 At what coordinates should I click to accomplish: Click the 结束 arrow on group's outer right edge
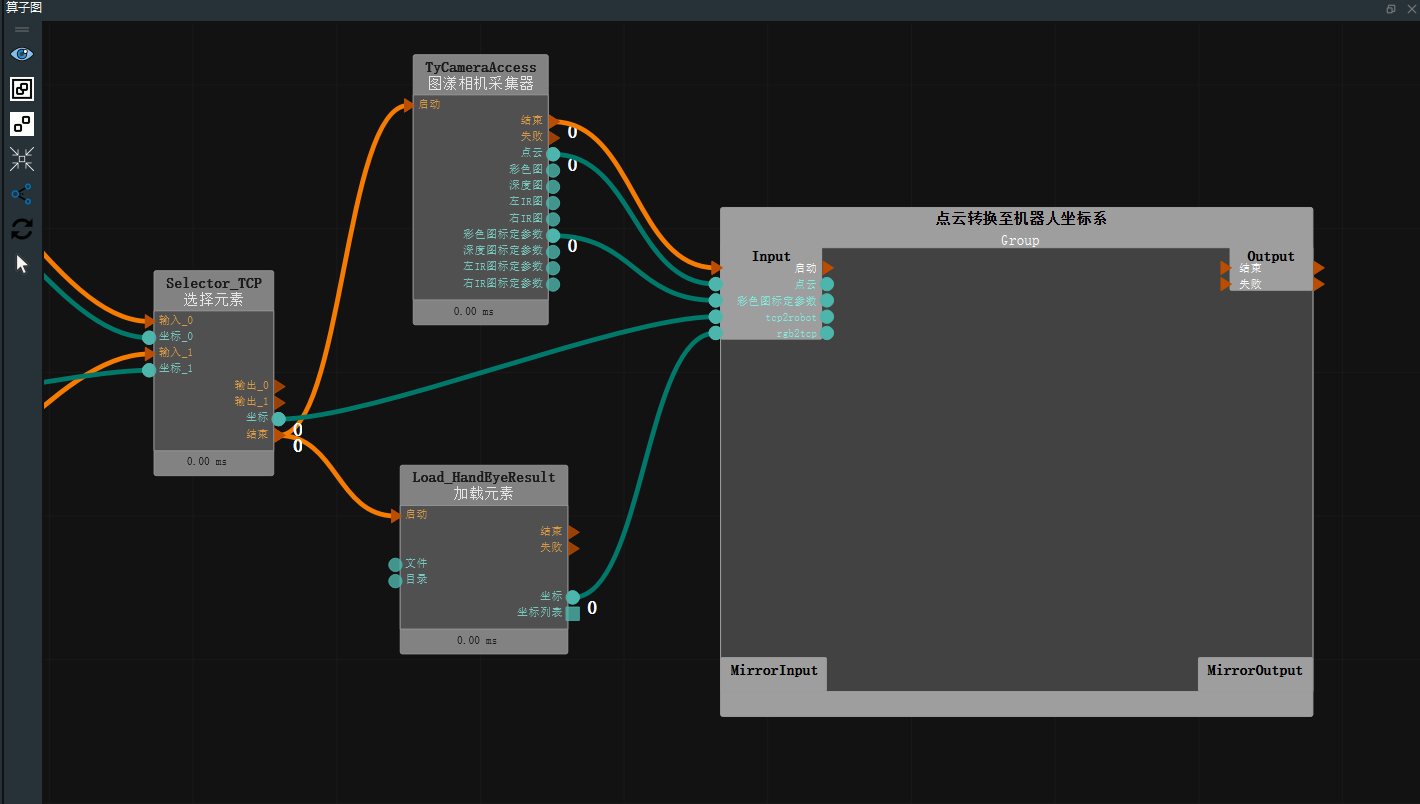[1319, 268]
